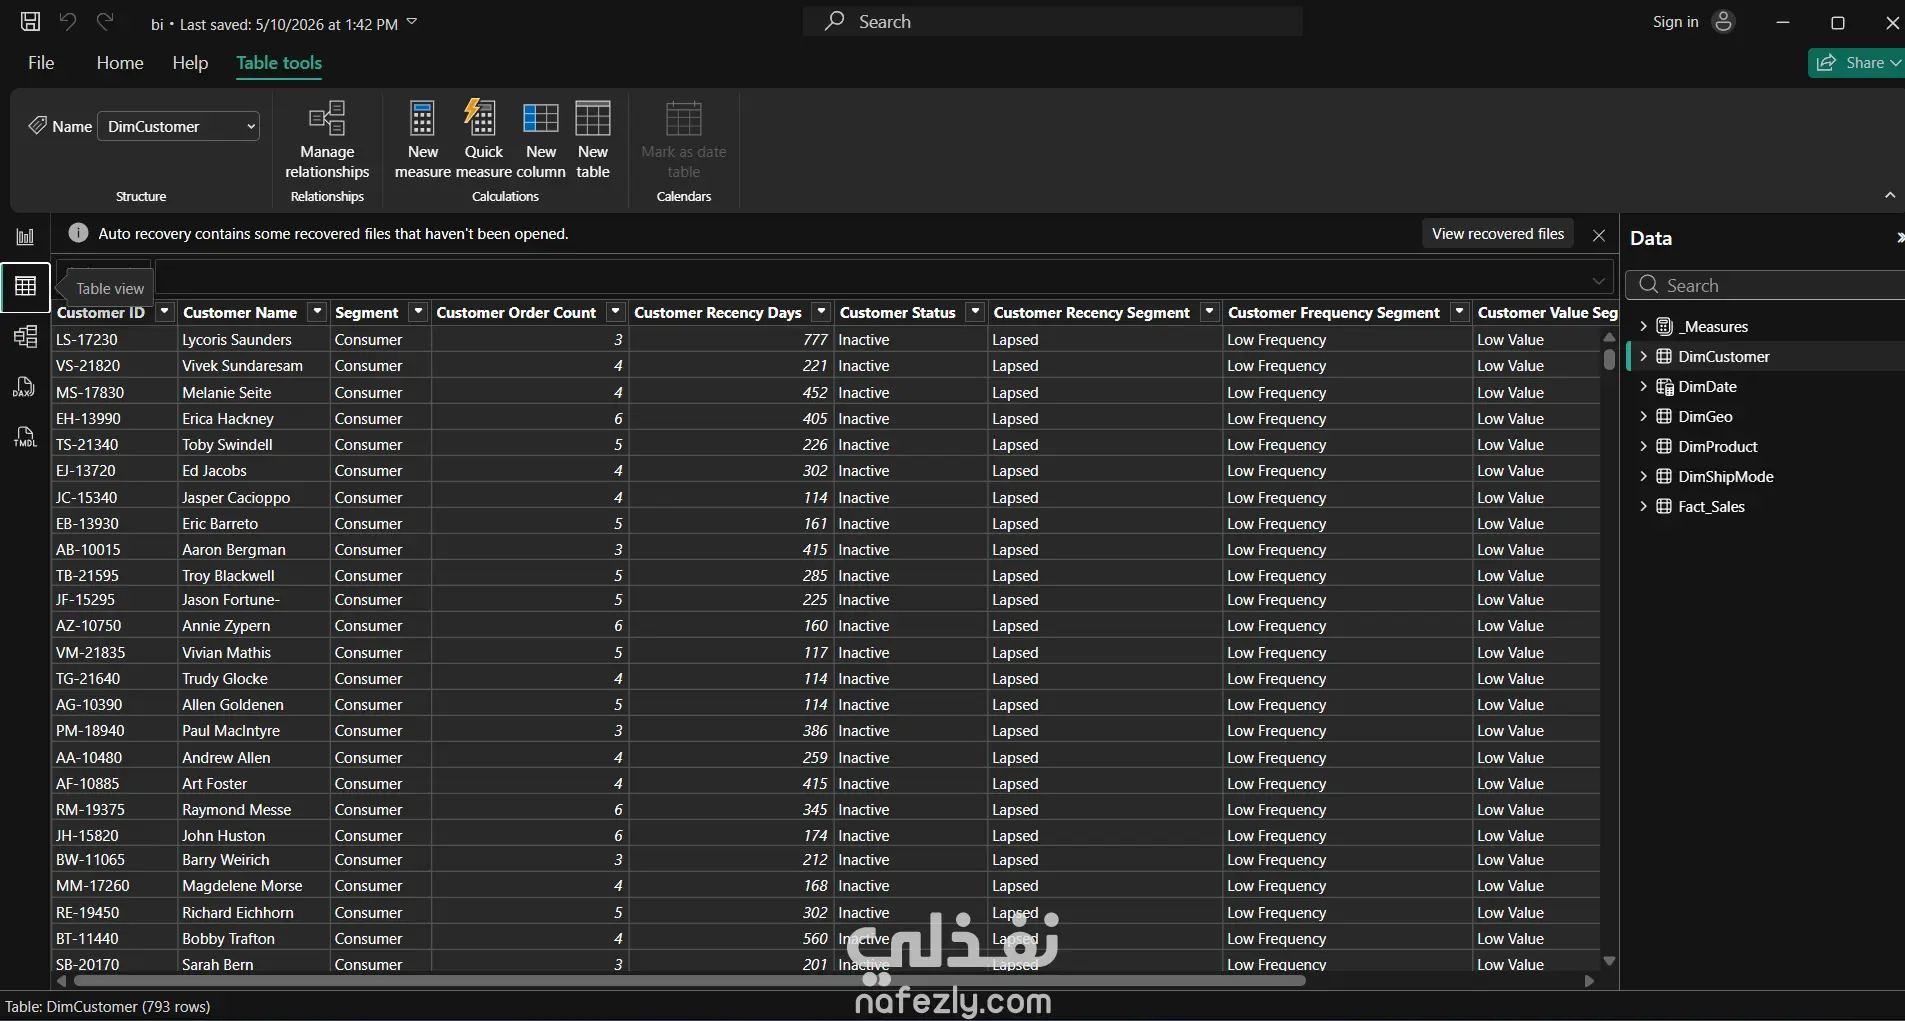This screenshot has height=1021, width=1905.
Task: Open the TMDL view icon
Action: pos(25,437)
